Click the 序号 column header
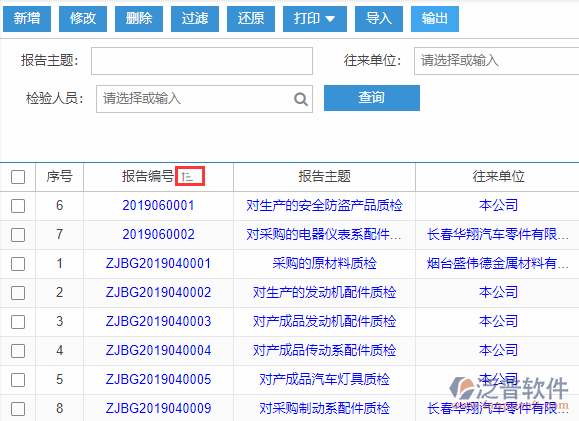Image resolution: width=579 pixels, height=421 pixels. [59, 177]
